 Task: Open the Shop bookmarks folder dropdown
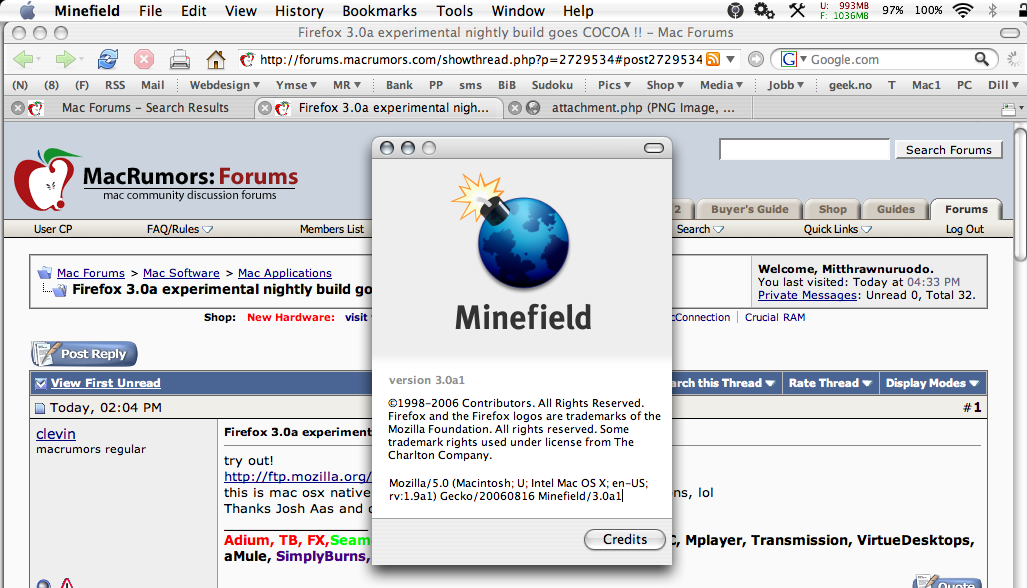(665, 85)
